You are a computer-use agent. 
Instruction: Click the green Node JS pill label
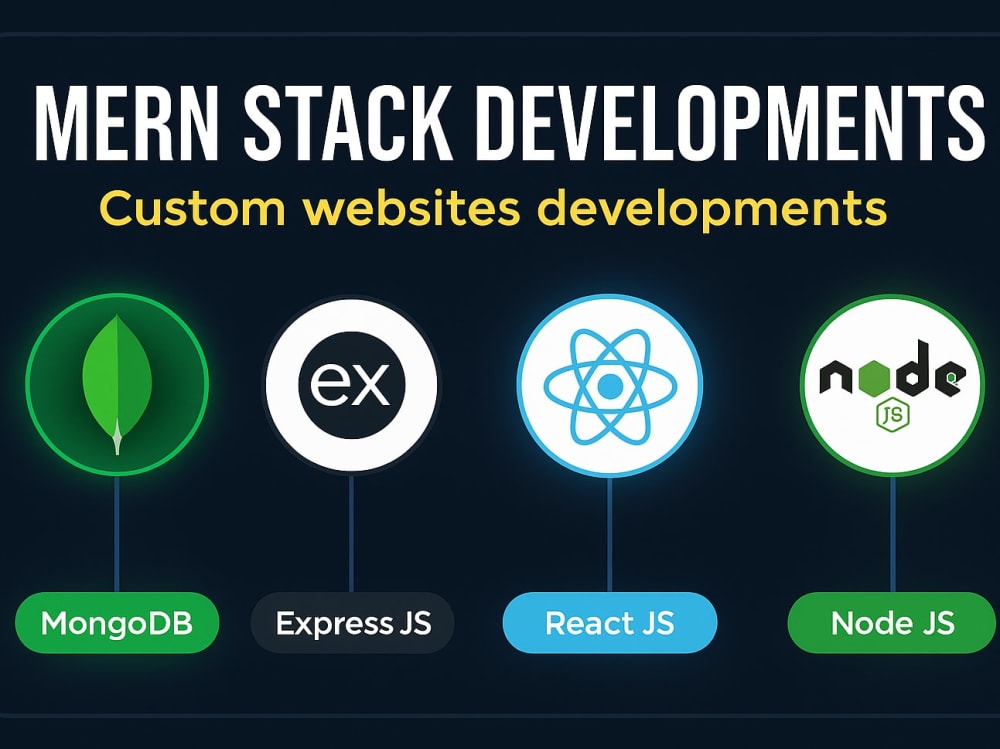[892, 623]
